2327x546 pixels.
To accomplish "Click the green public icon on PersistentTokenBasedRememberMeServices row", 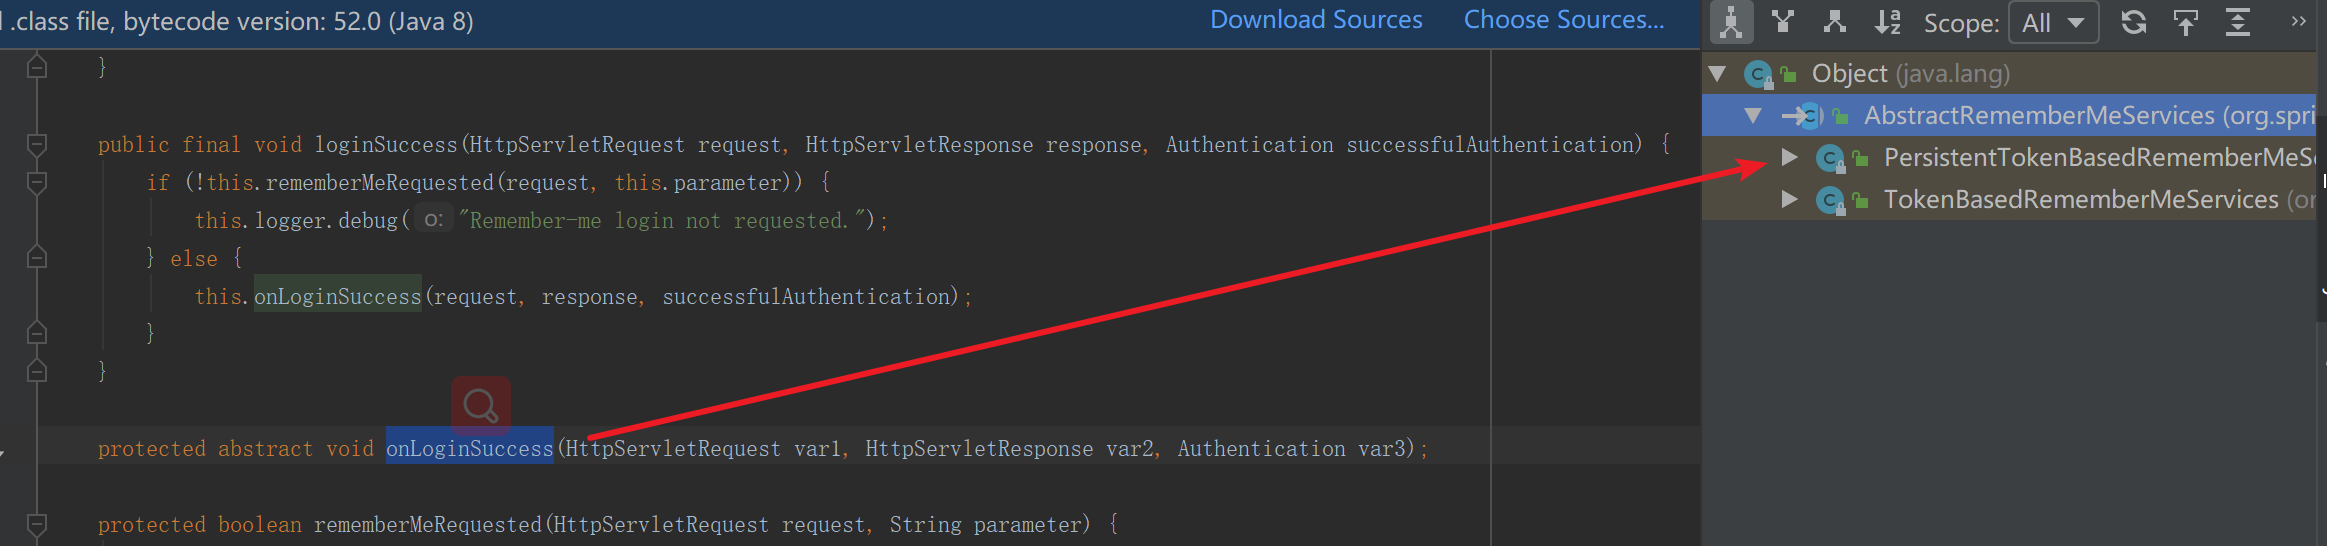I will 1861,158.
